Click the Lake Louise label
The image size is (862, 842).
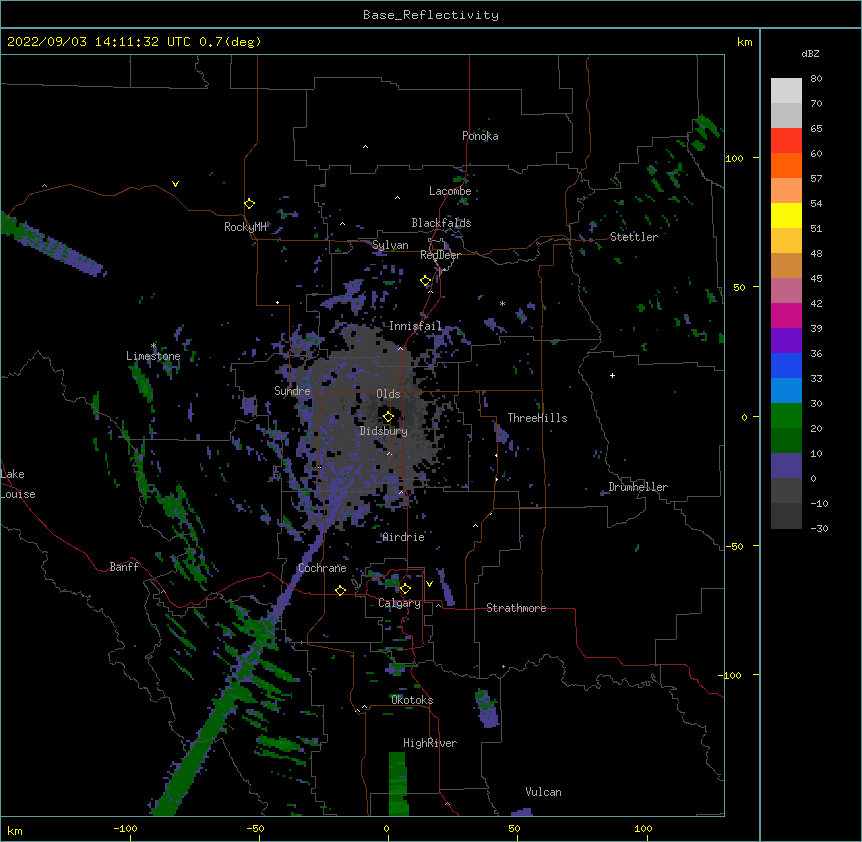[18, 484]
